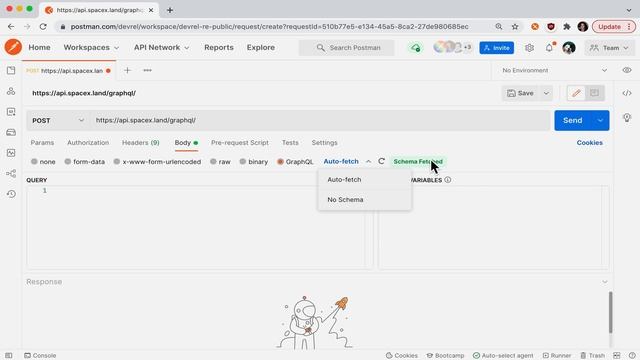Open the APIs sidebar icon
This screenshot has height=360, width=640.
click(x=11, y=91)
